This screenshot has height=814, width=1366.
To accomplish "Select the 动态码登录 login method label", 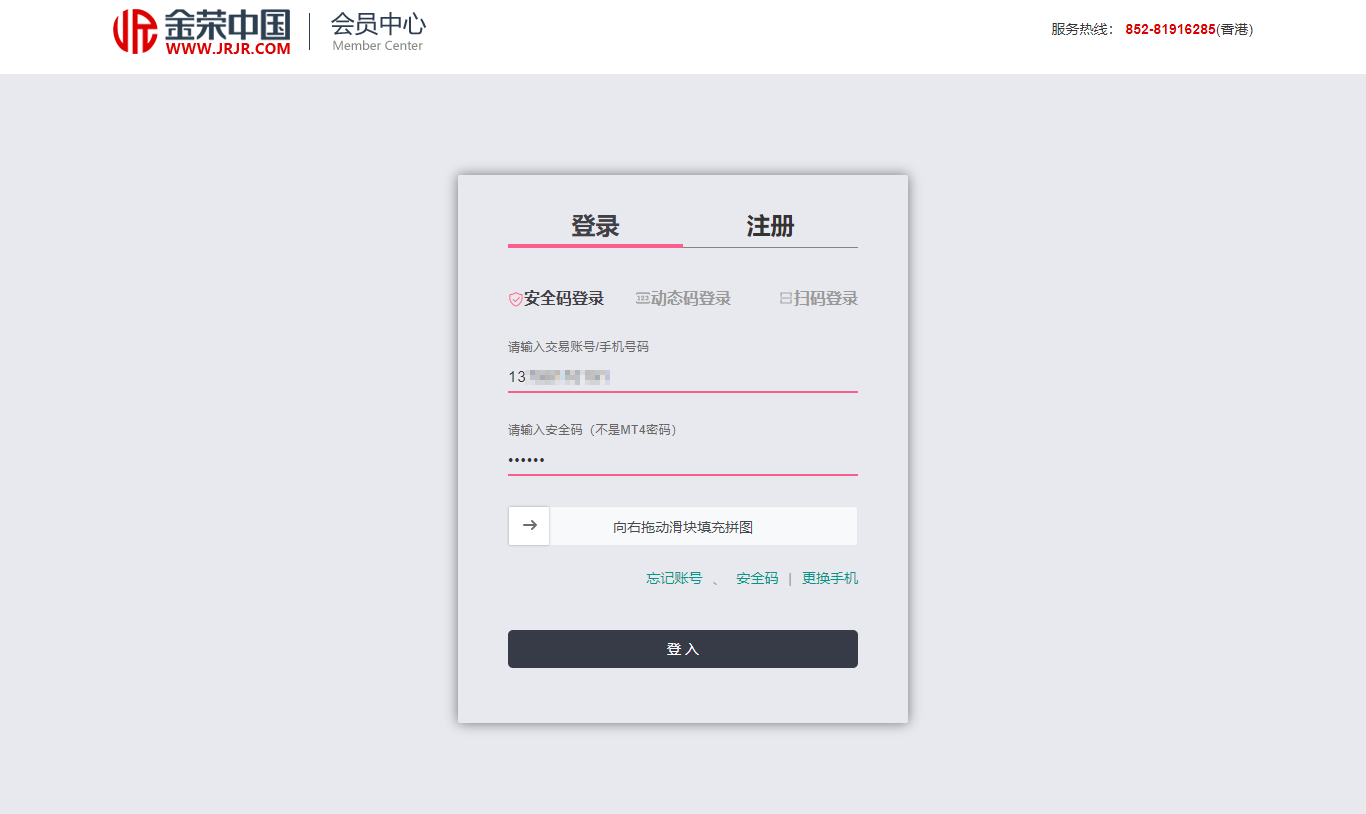I will [x=691, y=298].
